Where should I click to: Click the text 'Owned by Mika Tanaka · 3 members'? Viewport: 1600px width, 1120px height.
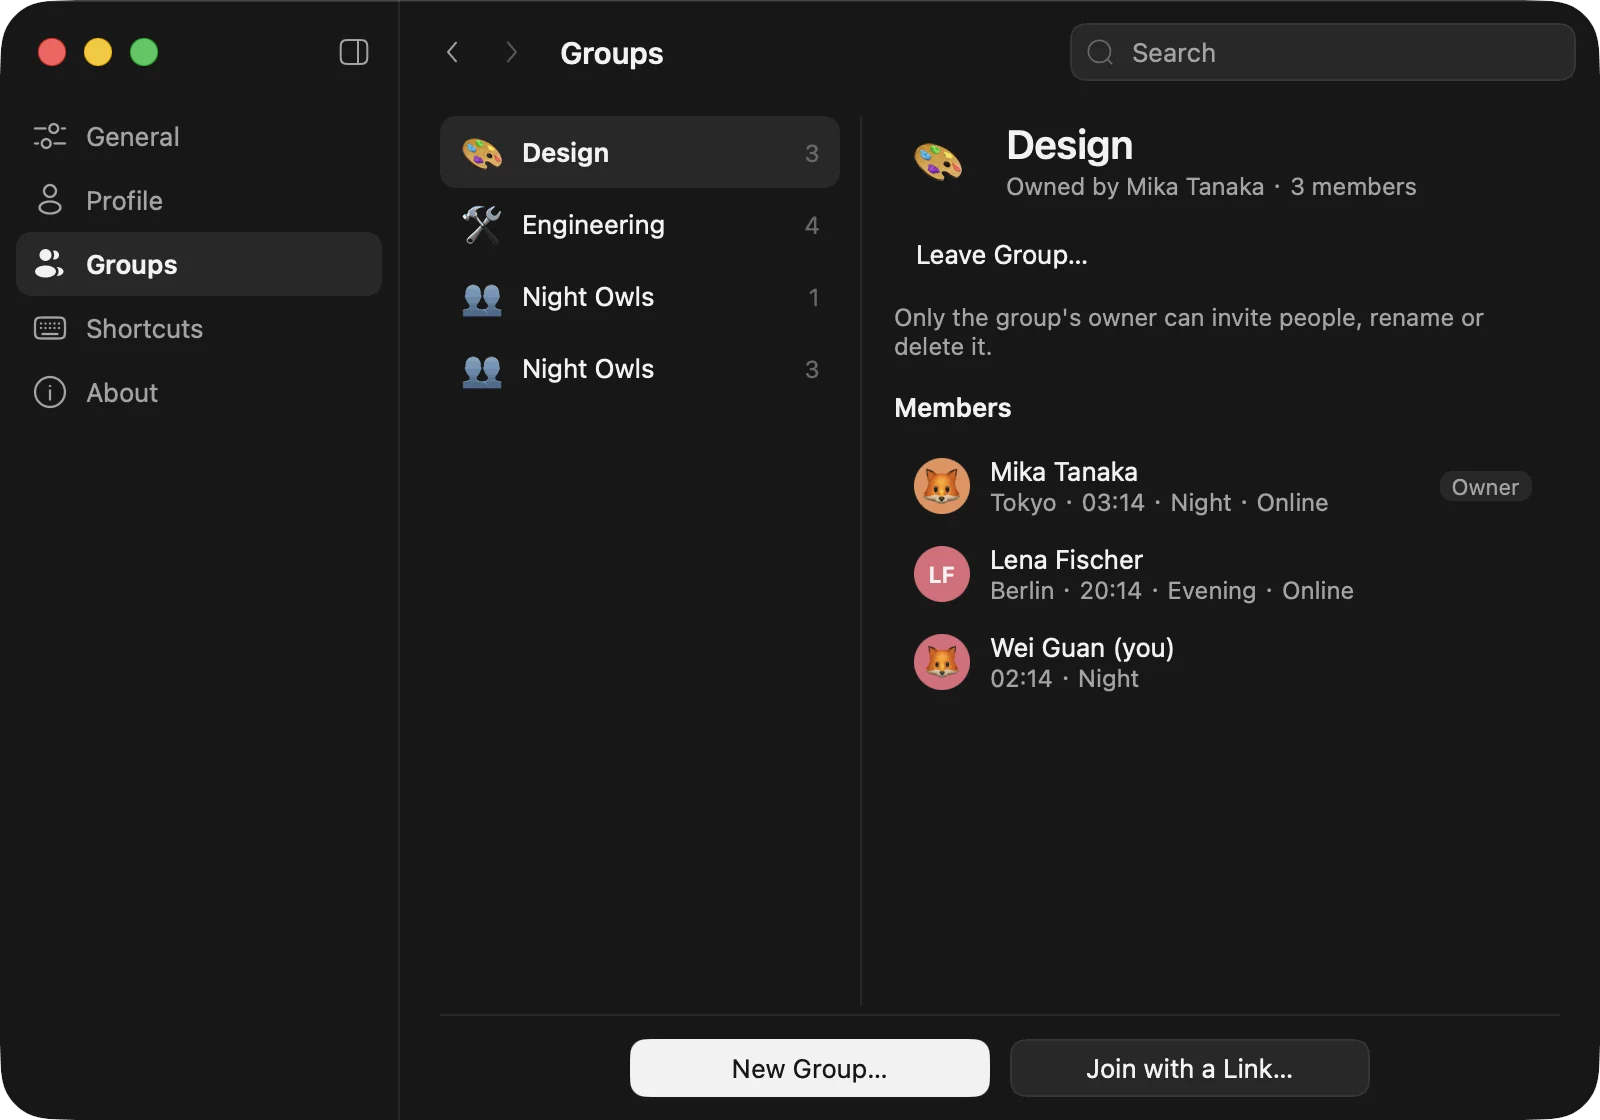[1211, 187]
